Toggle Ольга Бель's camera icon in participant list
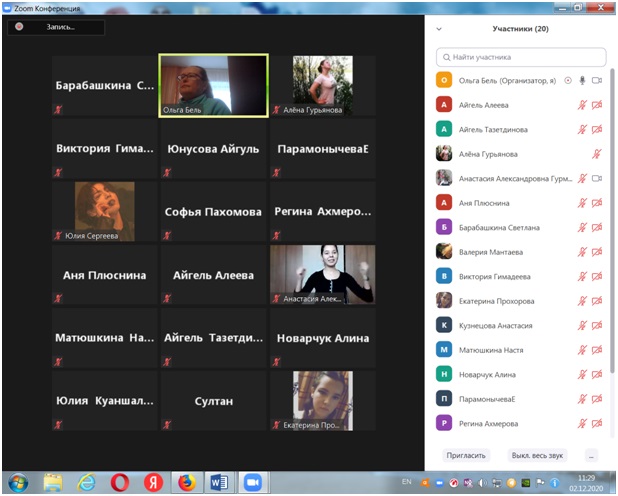Image resolution: width=618 pixels, height=496 pixels. coord(597,80)
